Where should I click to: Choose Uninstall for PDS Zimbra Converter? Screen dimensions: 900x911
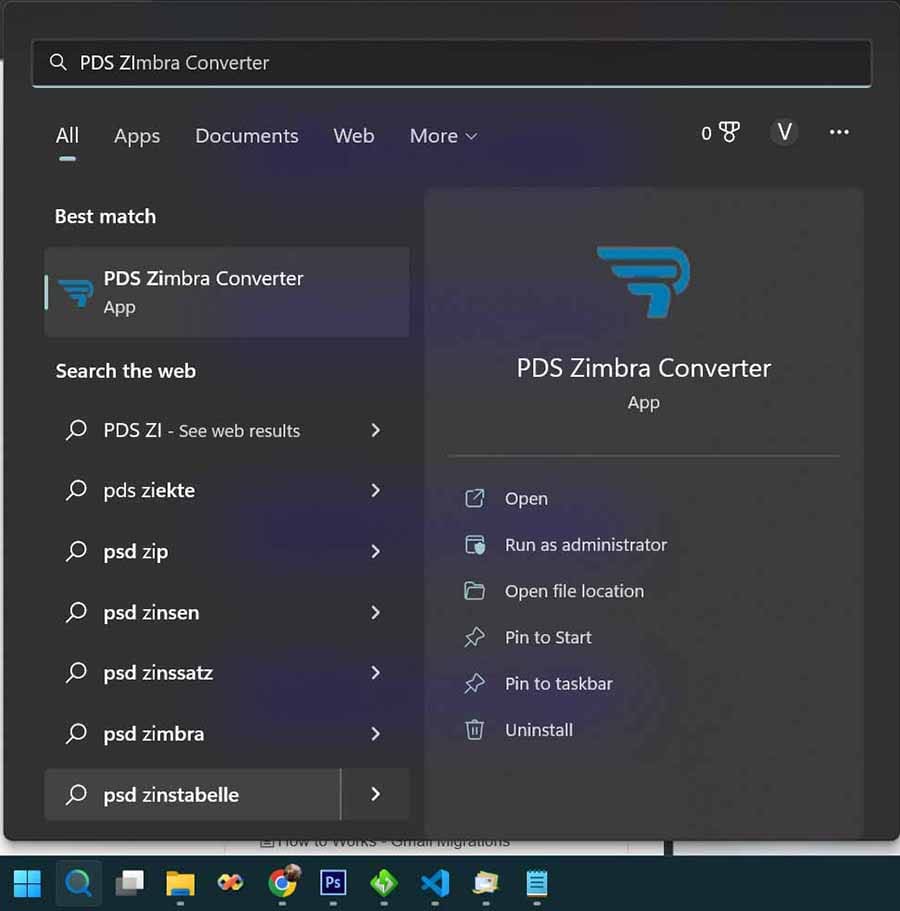point(539,730)
